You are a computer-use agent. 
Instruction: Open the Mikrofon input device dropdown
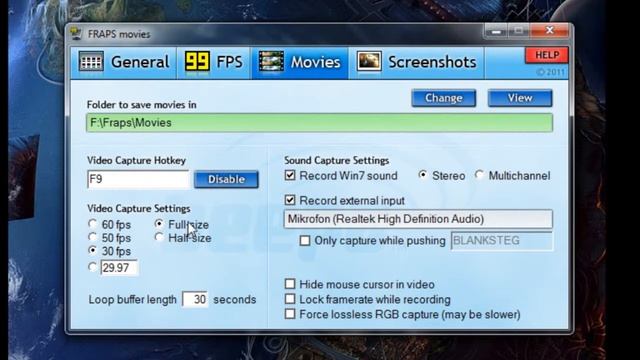tap(418, 219)
